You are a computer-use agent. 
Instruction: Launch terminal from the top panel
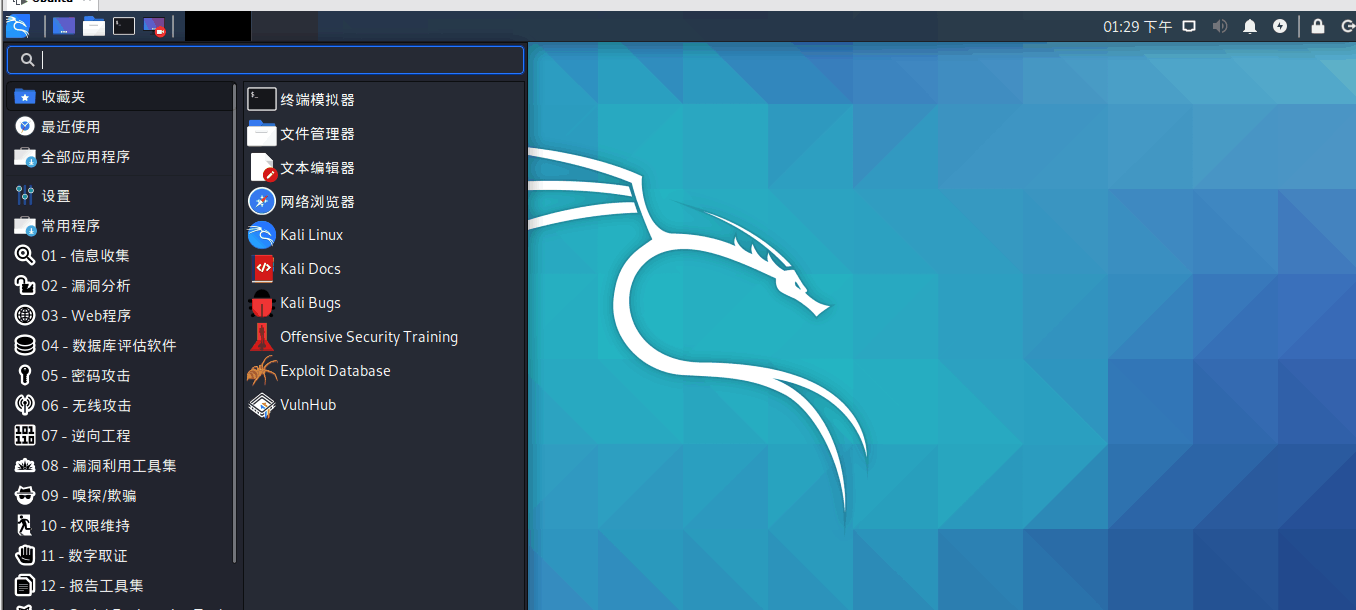point(124,26)
